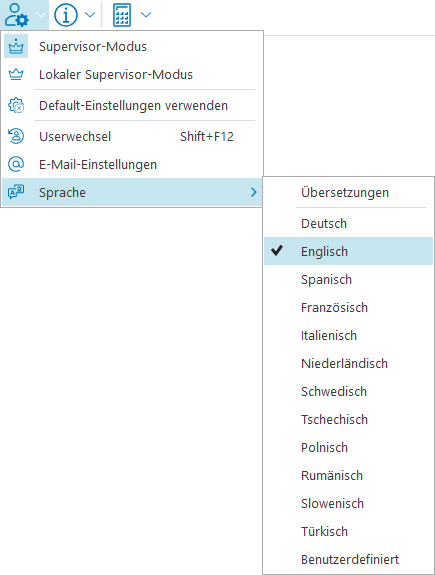Click the Lokaler Supervisor-Modus crown icon
435x575 pixels.
point(16,74)
